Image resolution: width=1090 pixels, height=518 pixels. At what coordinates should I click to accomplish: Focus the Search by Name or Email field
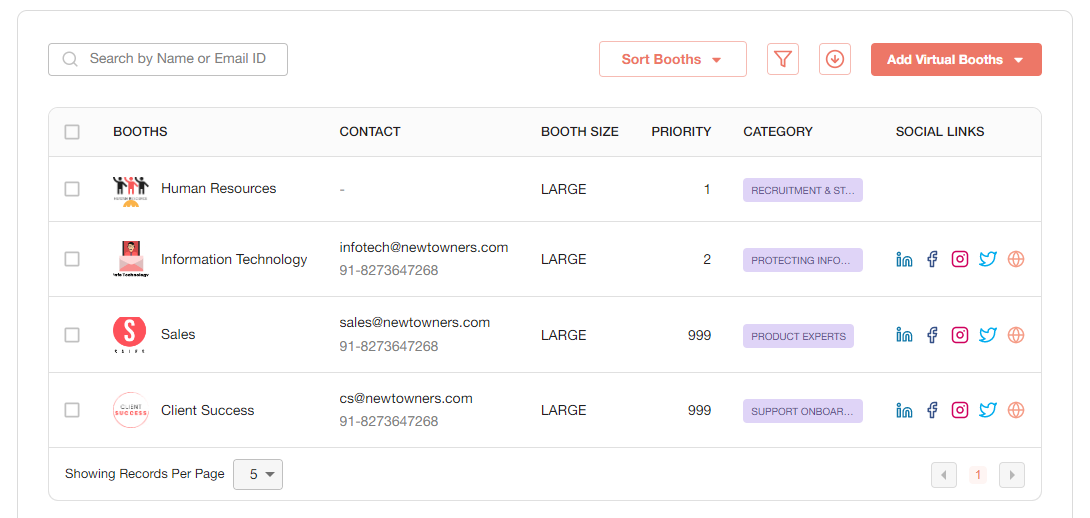point(178,59)
